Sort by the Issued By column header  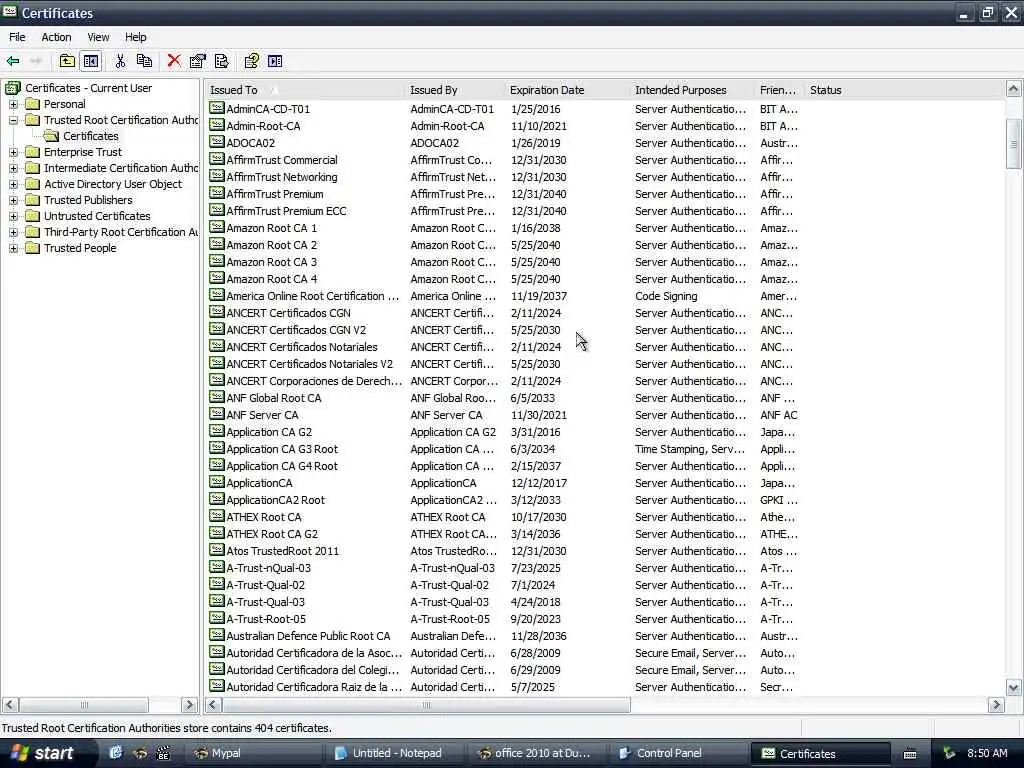click(454, 90)
